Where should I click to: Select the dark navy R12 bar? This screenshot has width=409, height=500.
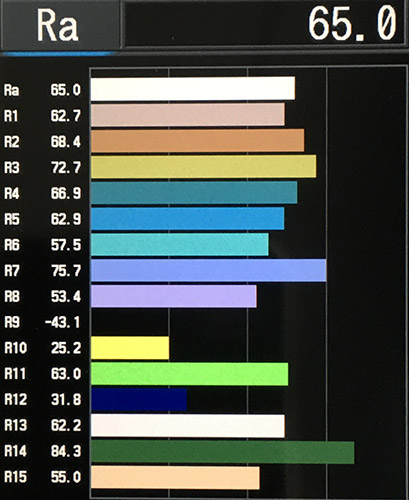point(139,400)
